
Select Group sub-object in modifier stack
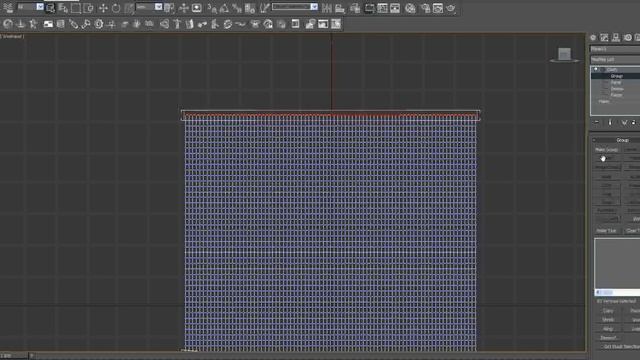616,76
